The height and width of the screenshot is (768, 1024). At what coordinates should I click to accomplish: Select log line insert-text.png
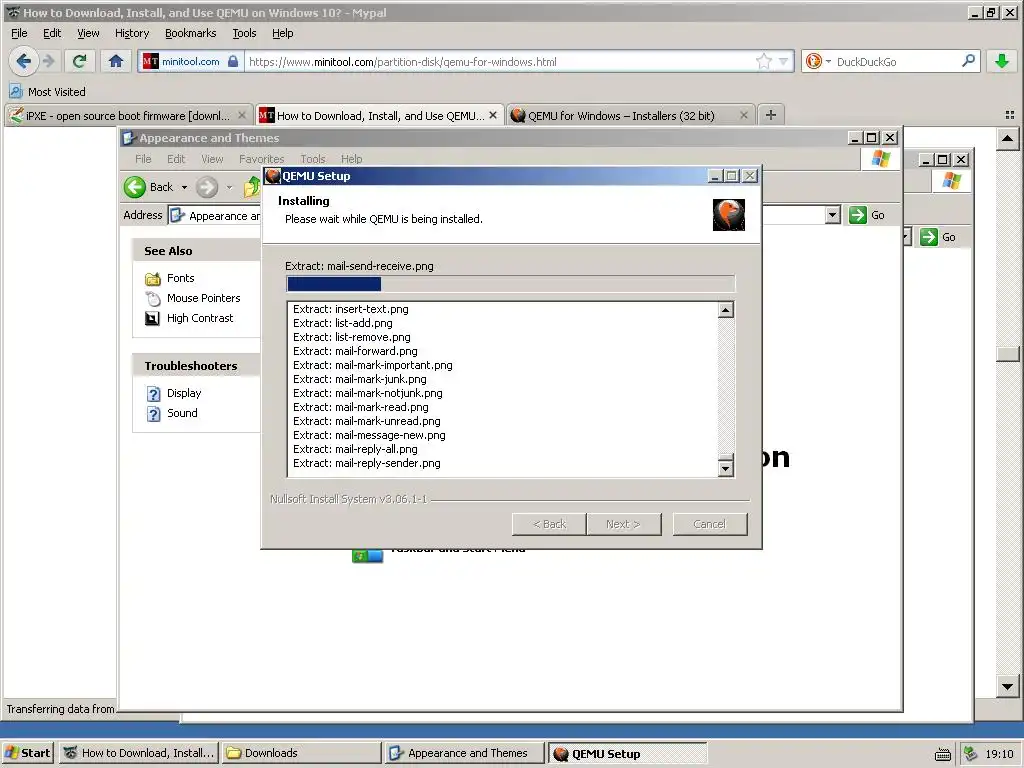[x=351, y=309]
